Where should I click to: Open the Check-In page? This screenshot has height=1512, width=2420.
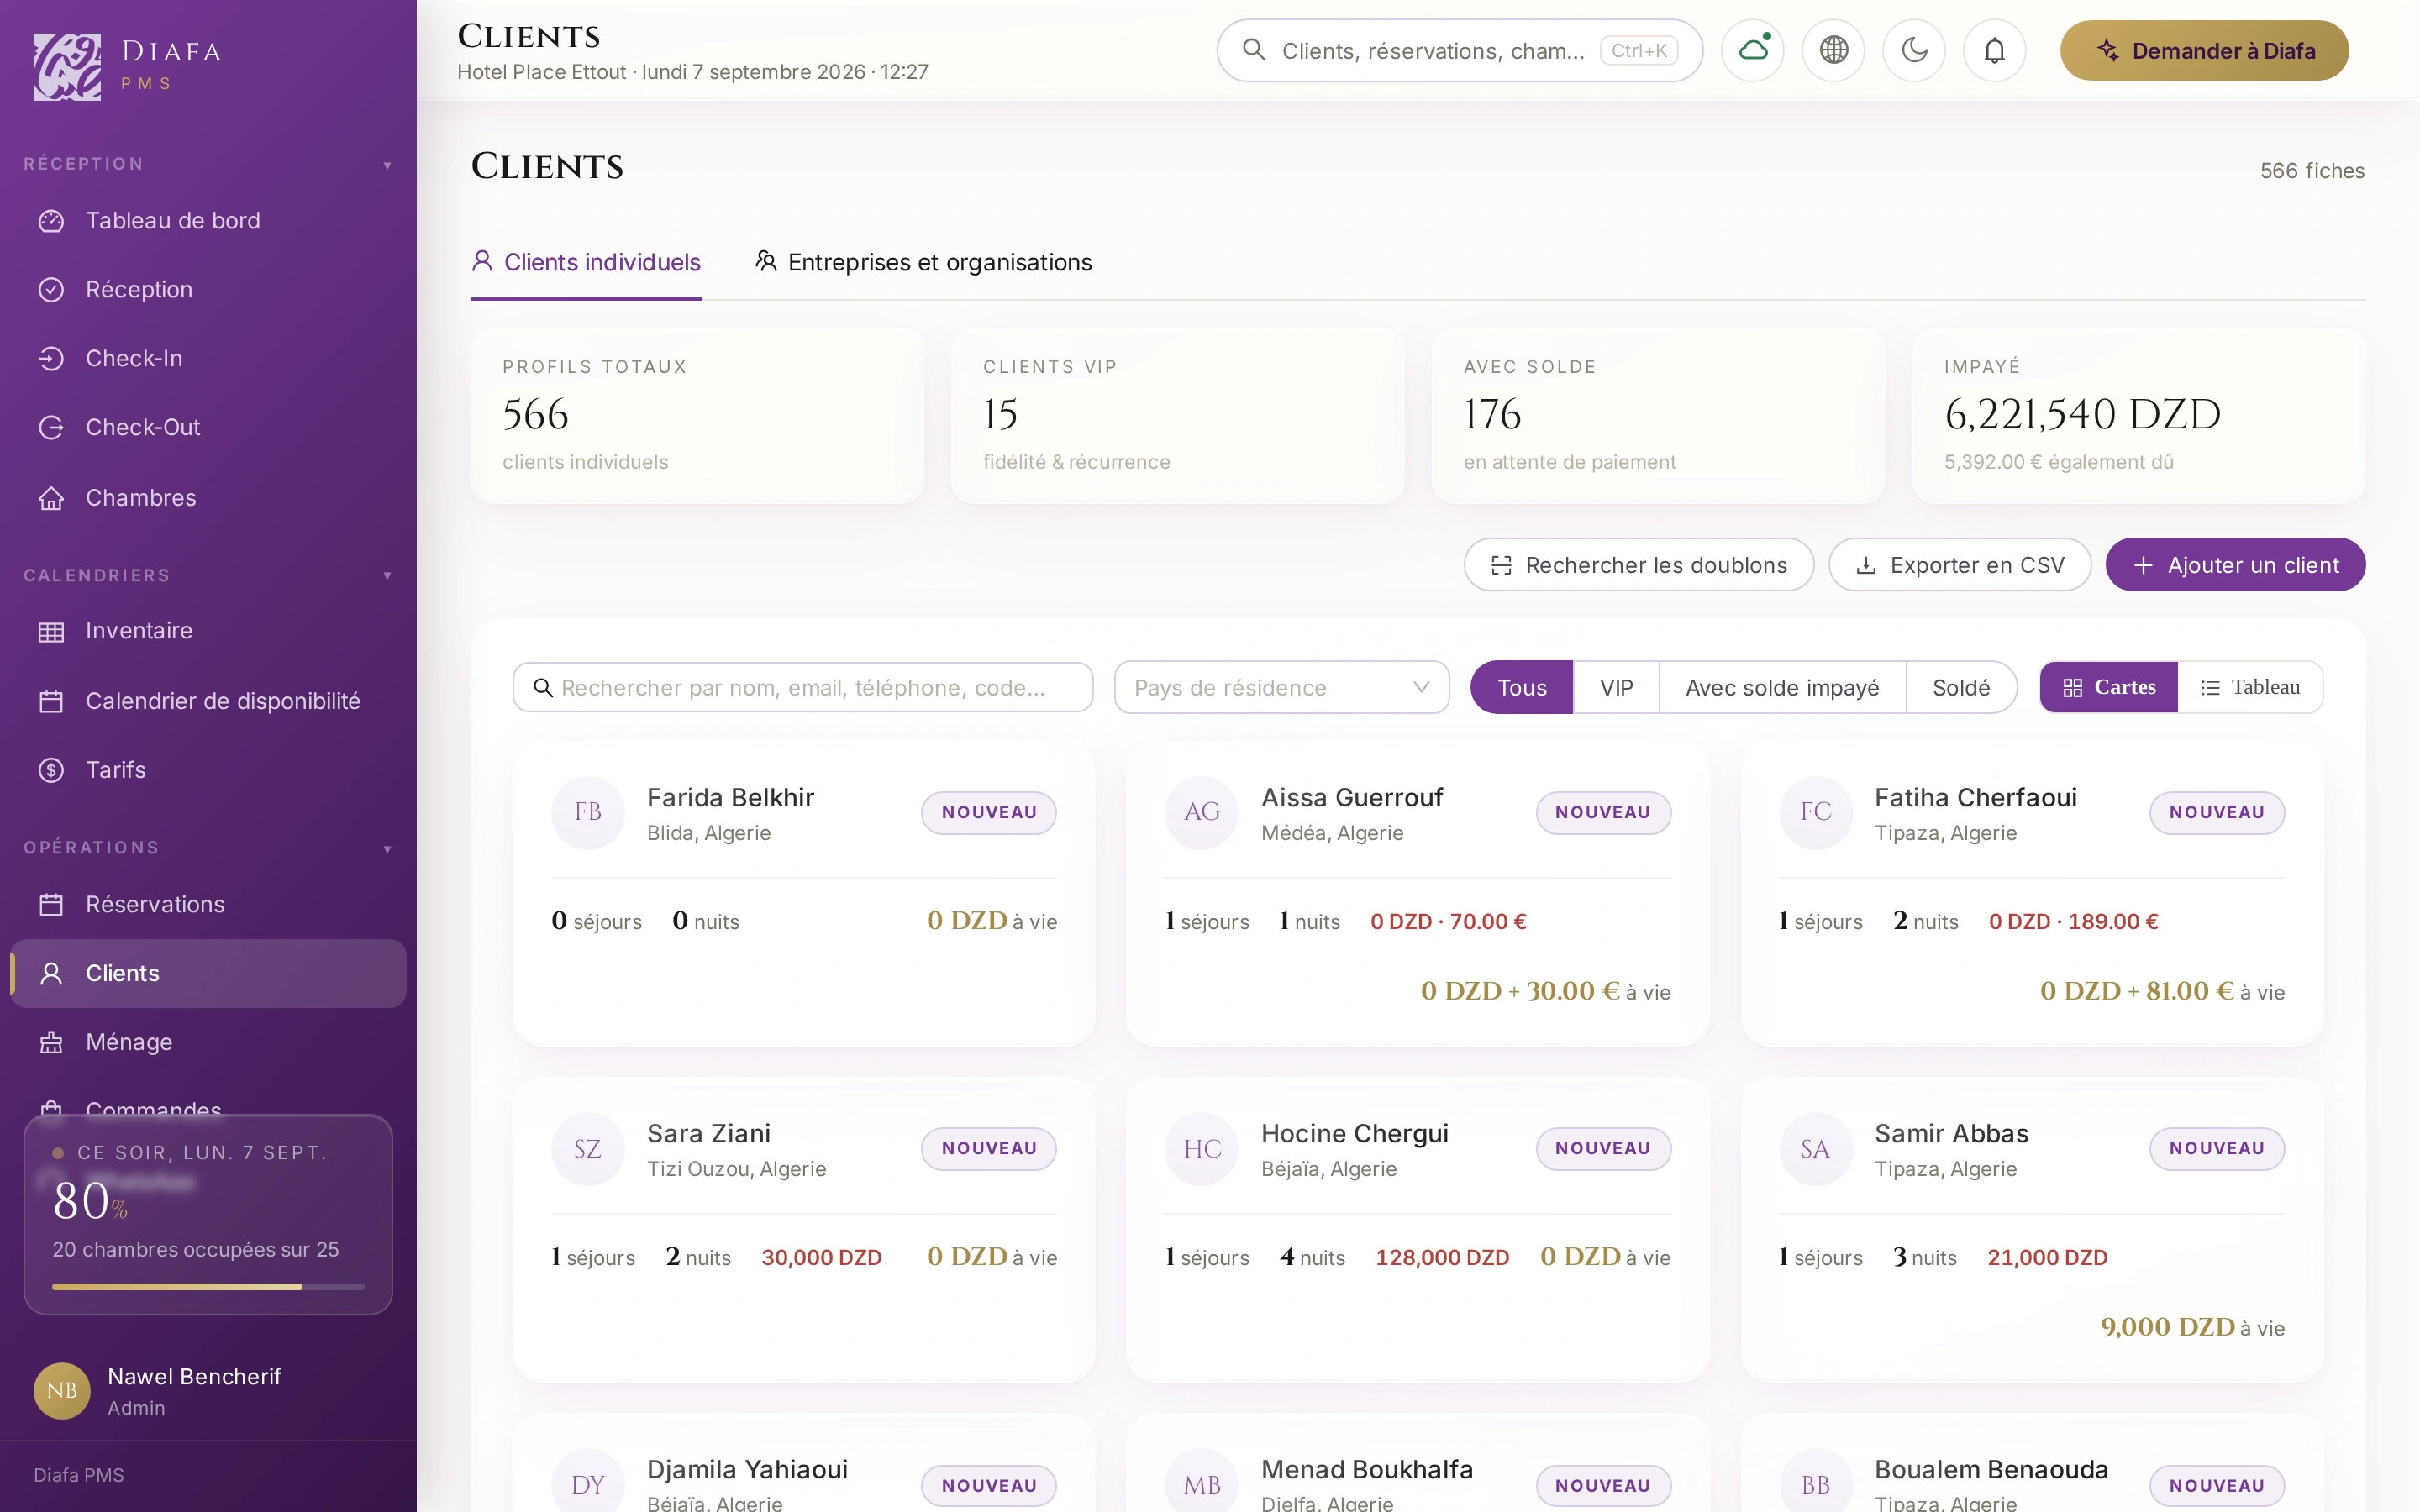click(208, 358)
